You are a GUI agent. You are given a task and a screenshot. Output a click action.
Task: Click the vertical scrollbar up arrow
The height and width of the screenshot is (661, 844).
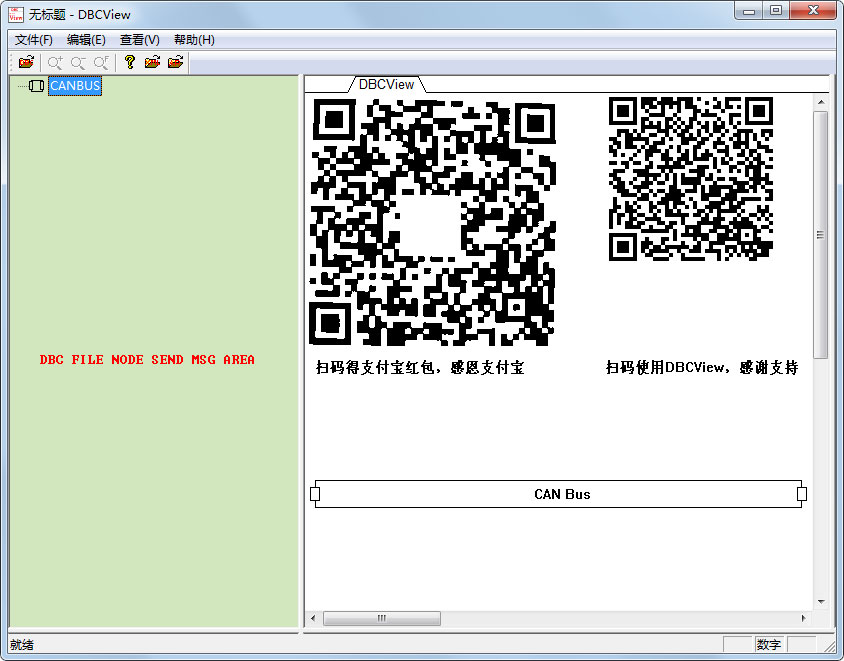[821, 102]
